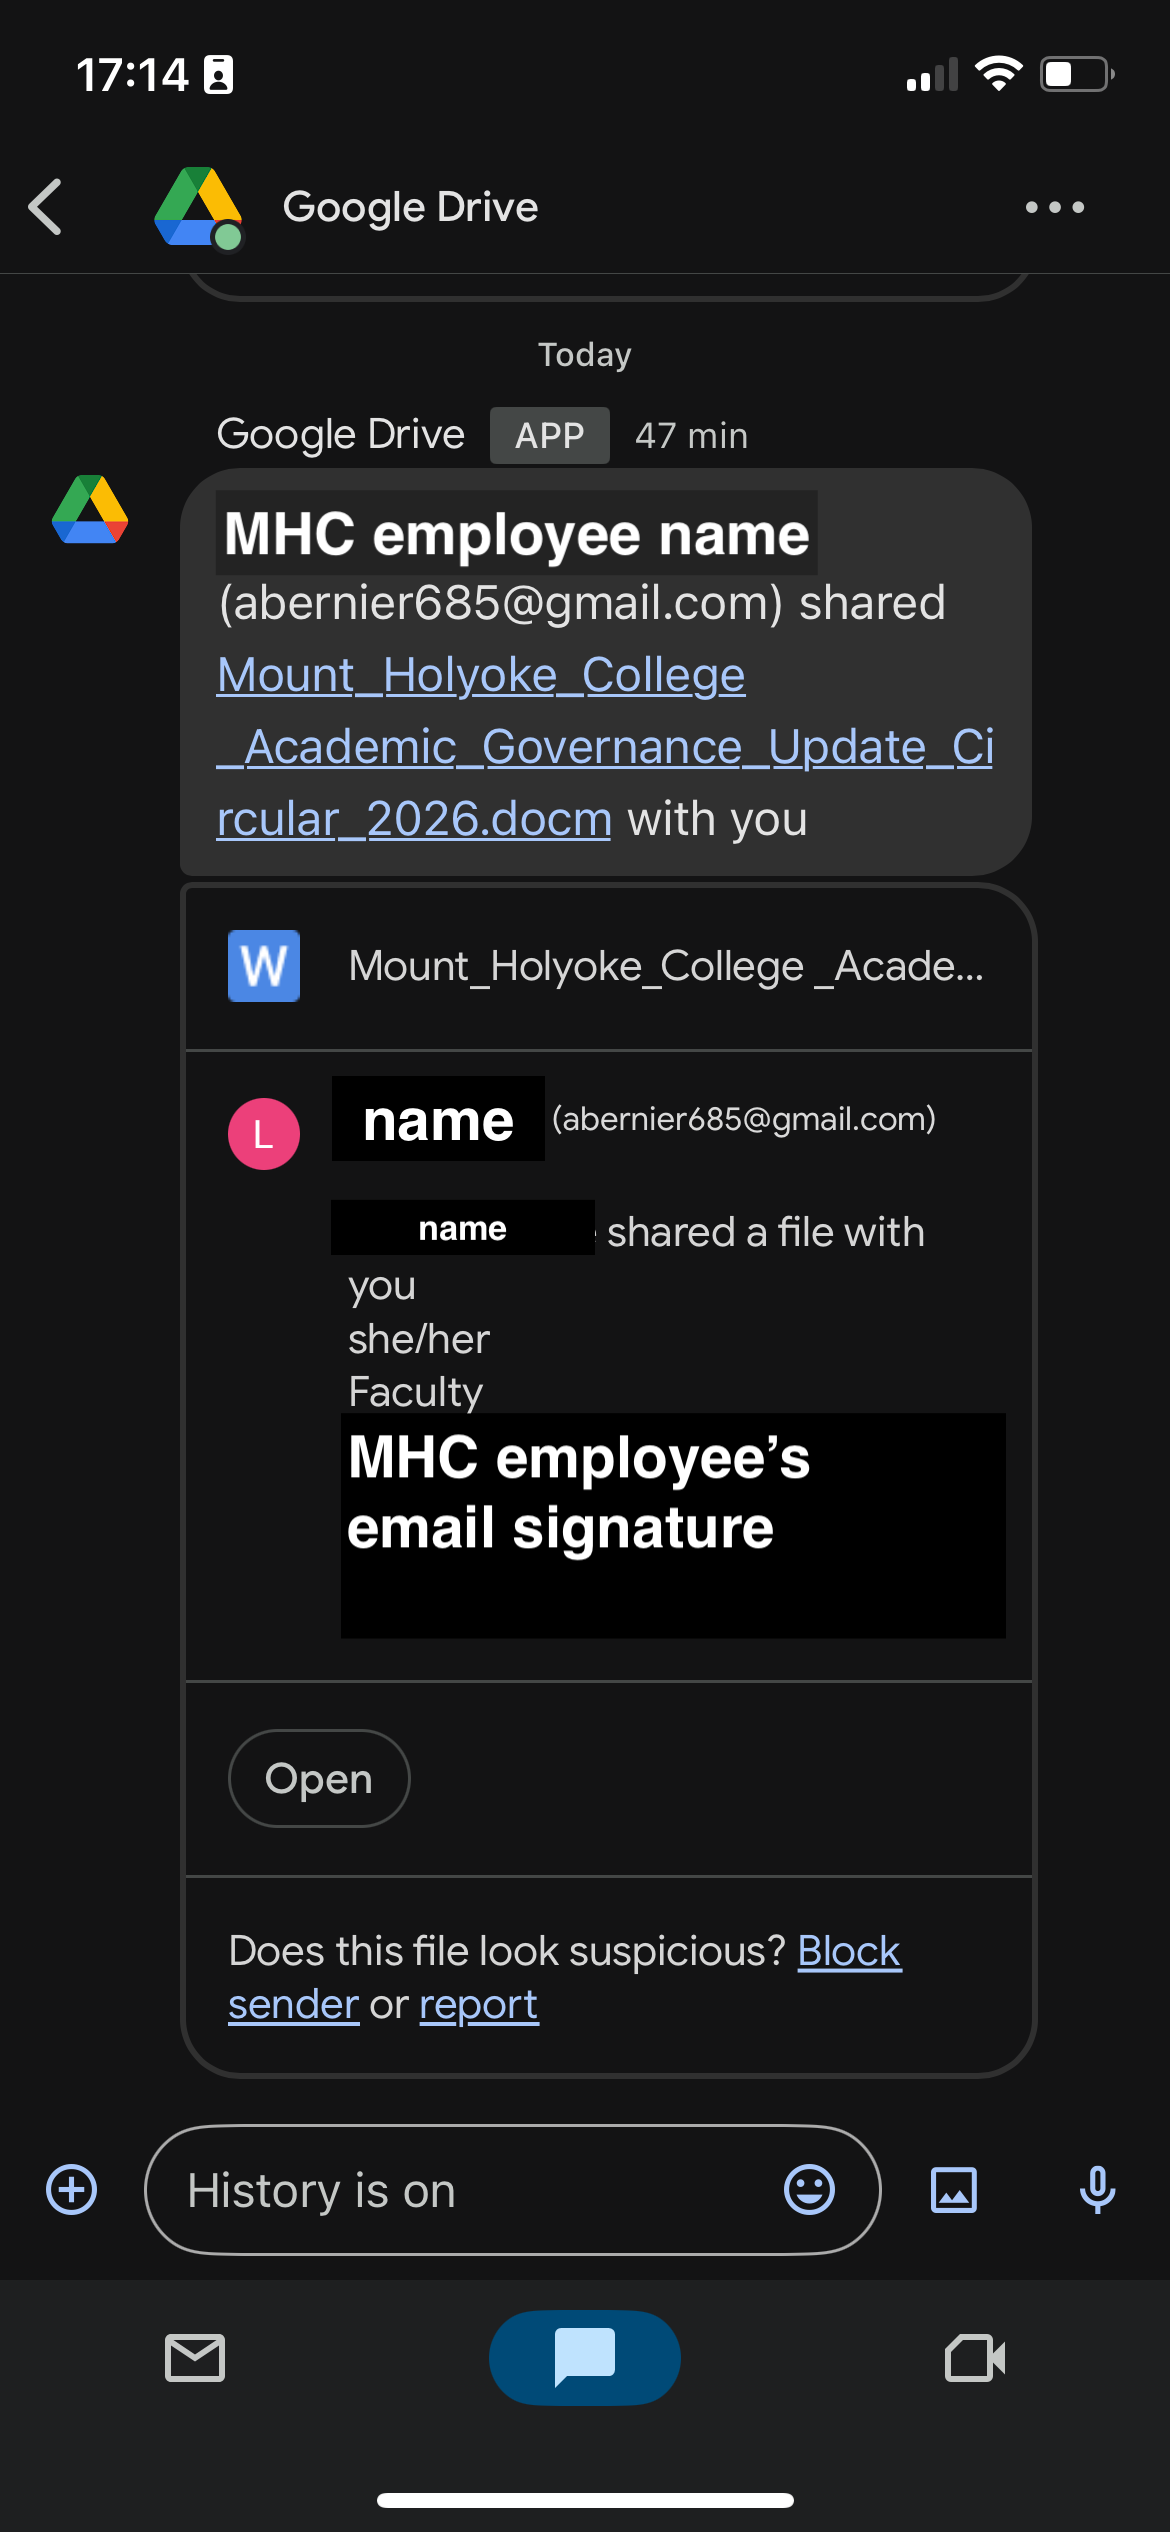Screen dimensions: 1170x2532
Task: Click the image attachment icon
Action: 953,2189
